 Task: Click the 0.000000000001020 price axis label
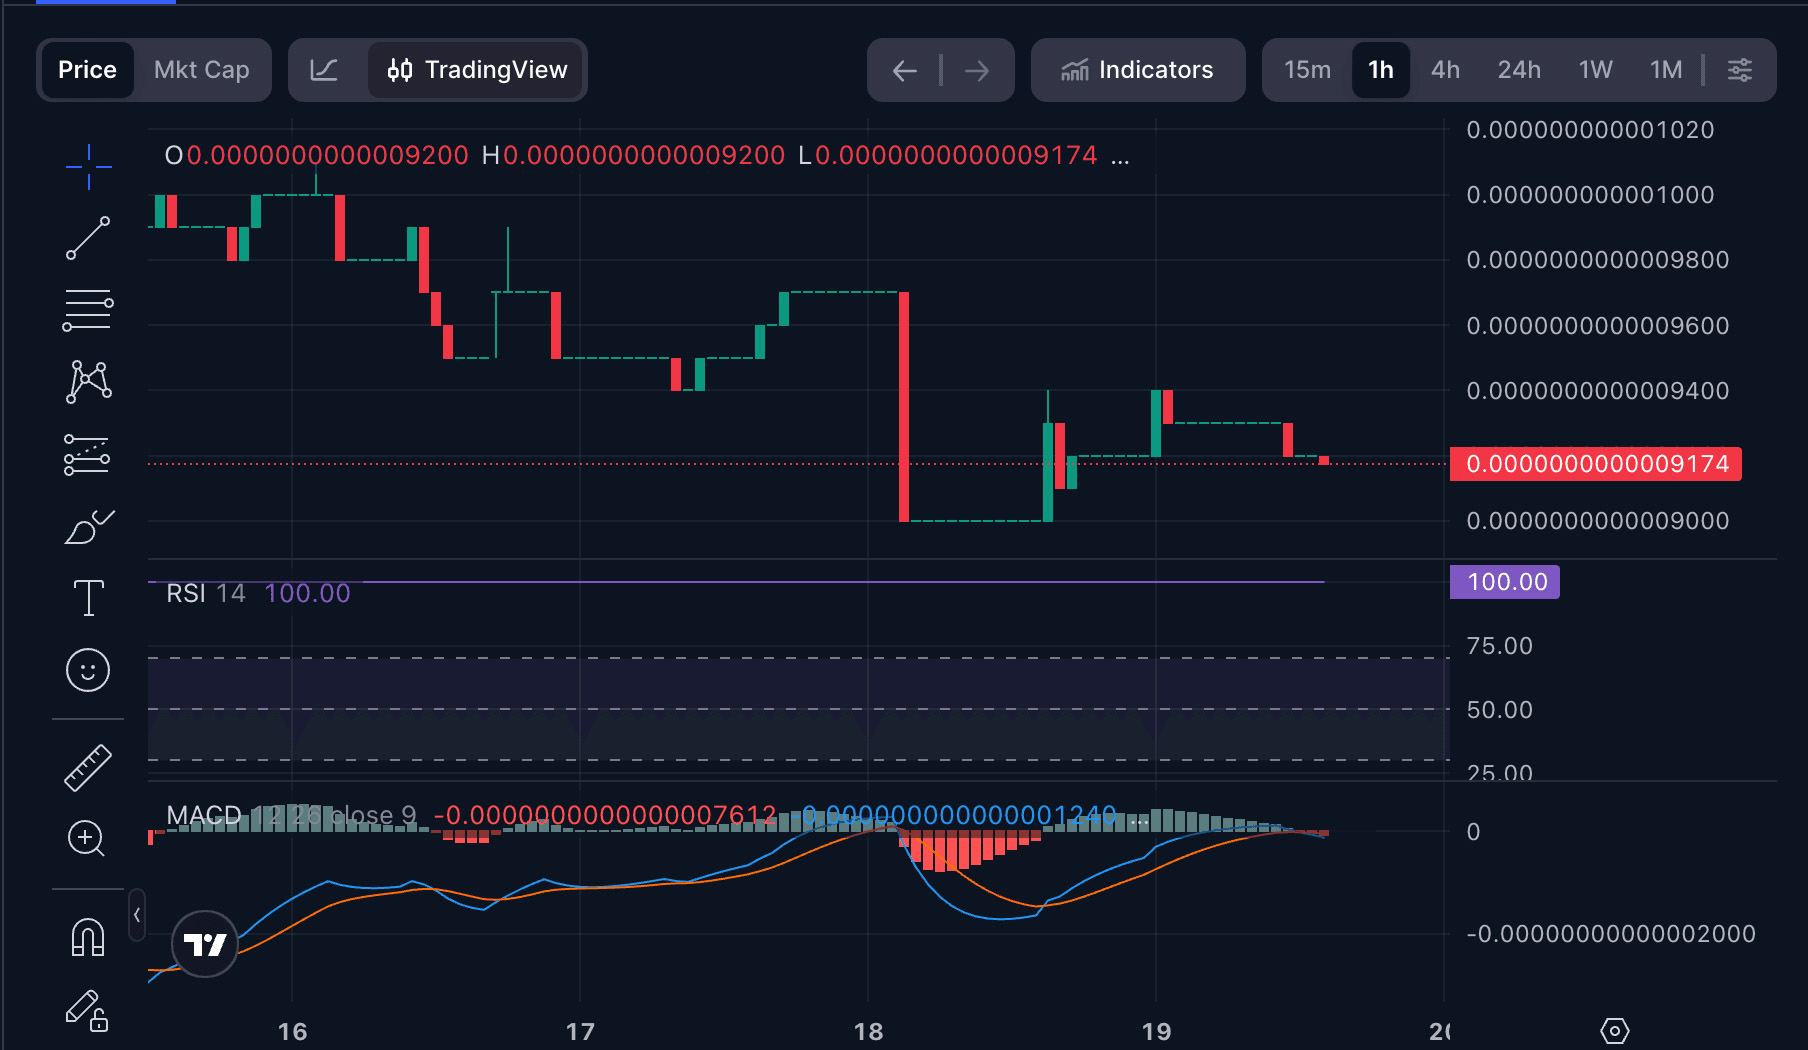coord(1590,130)
